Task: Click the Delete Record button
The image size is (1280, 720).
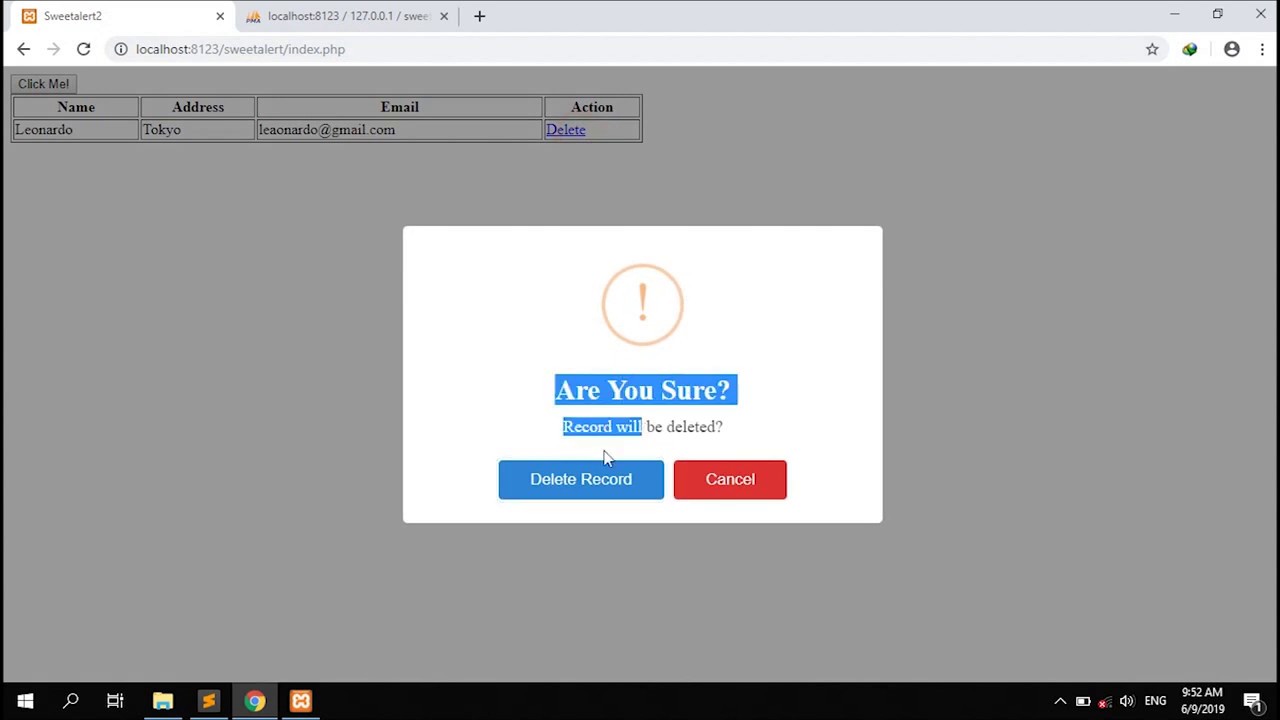Action: pos(581,479)
